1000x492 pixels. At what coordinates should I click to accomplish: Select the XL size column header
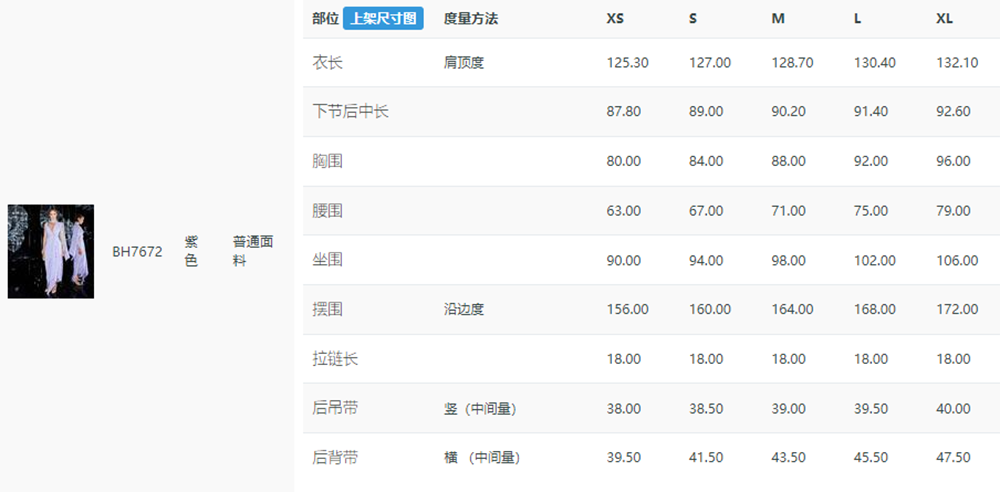click(945, 19)
